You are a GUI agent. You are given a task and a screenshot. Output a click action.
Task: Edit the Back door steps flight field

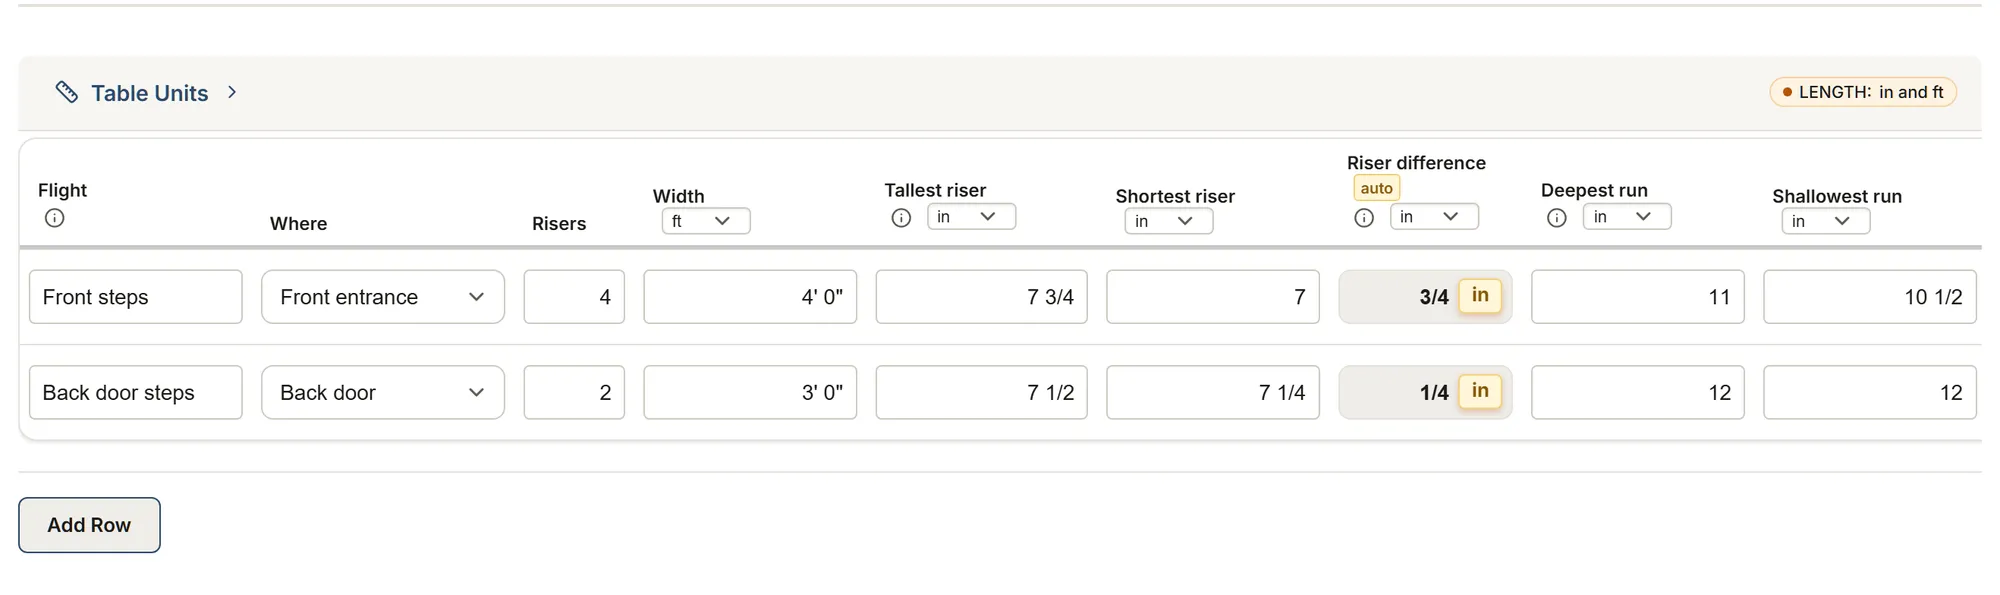136,393
